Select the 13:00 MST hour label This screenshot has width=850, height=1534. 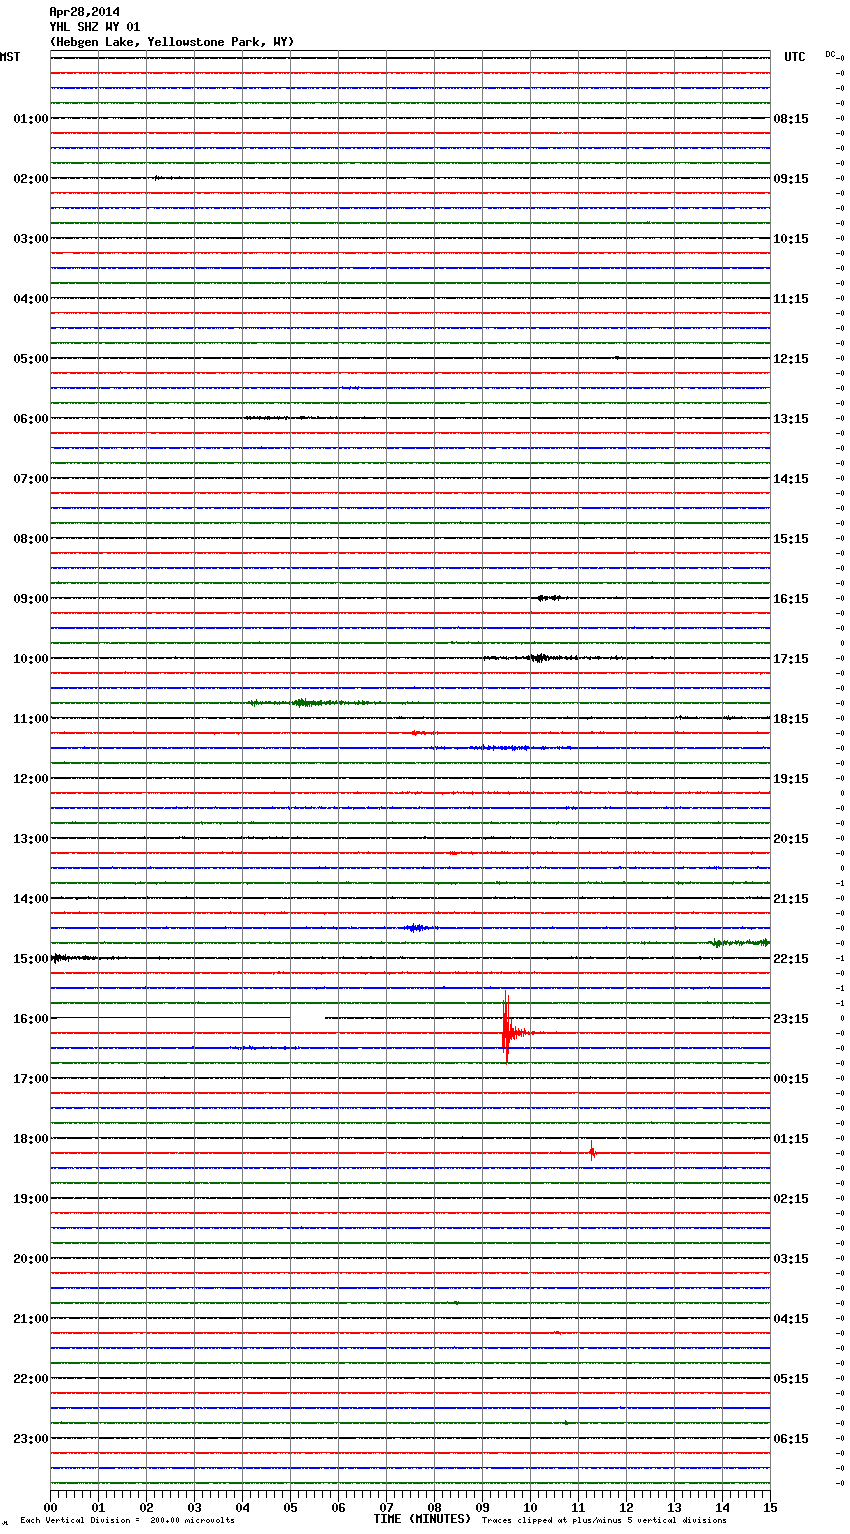coord(30,839)
